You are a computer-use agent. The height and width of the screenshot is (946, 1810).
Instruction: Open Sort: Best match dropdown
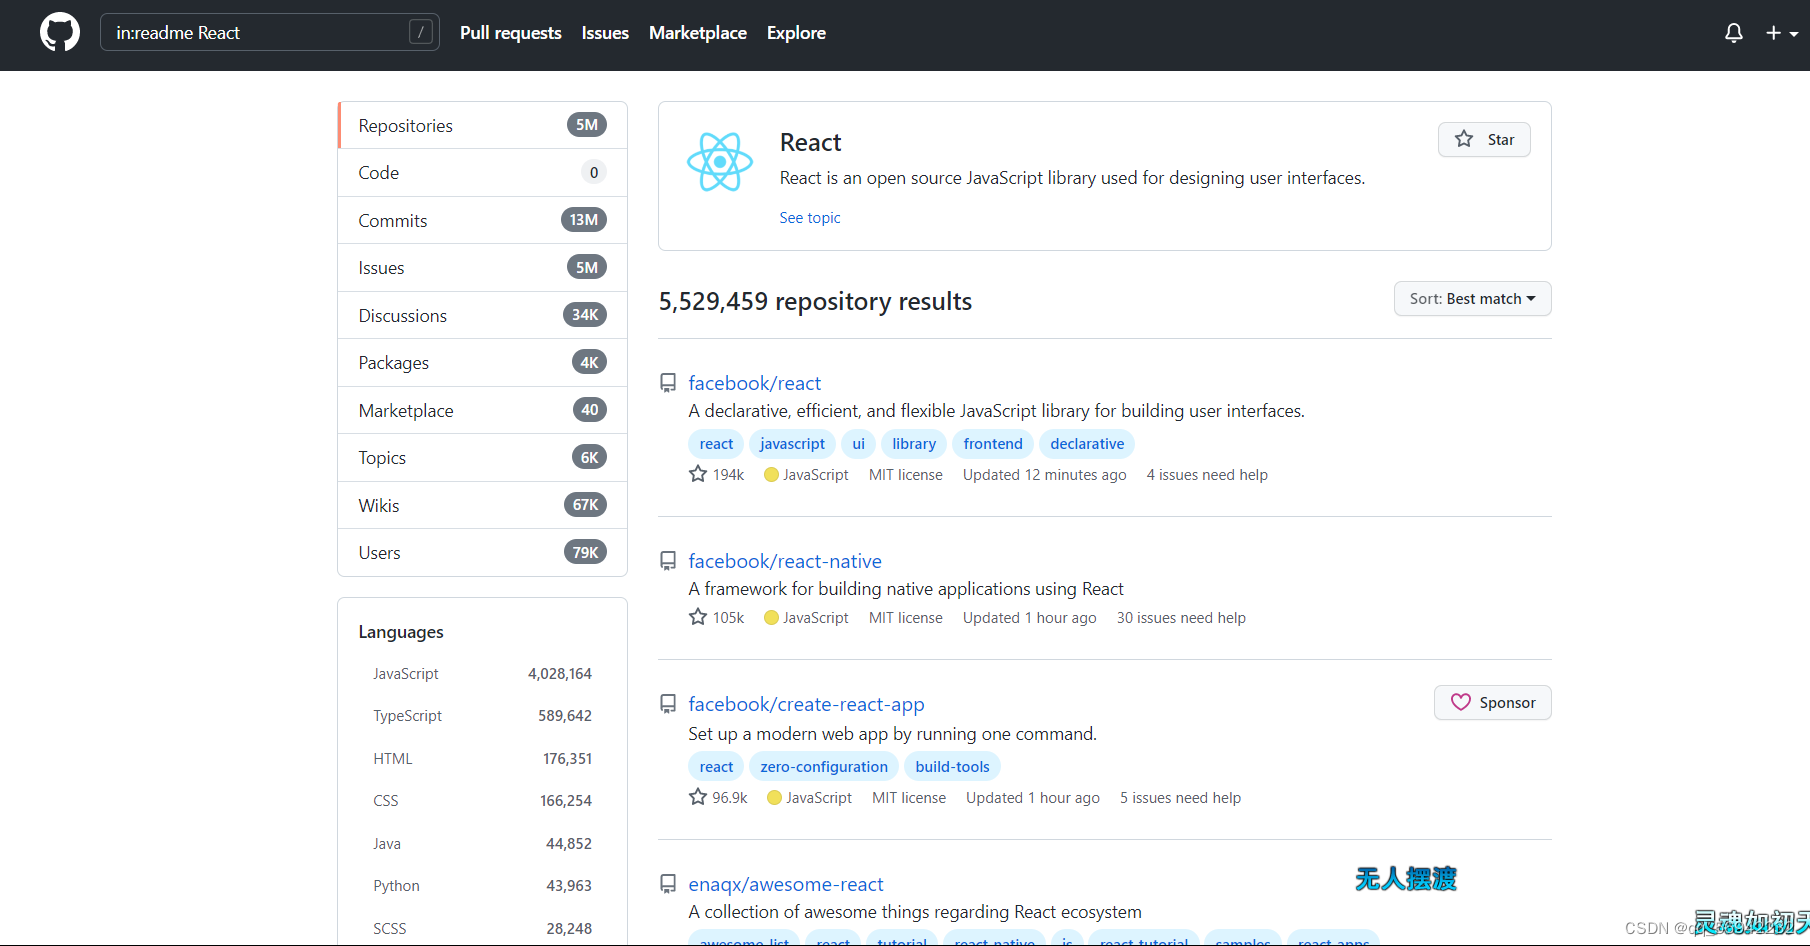click(x=1472, y=299)
